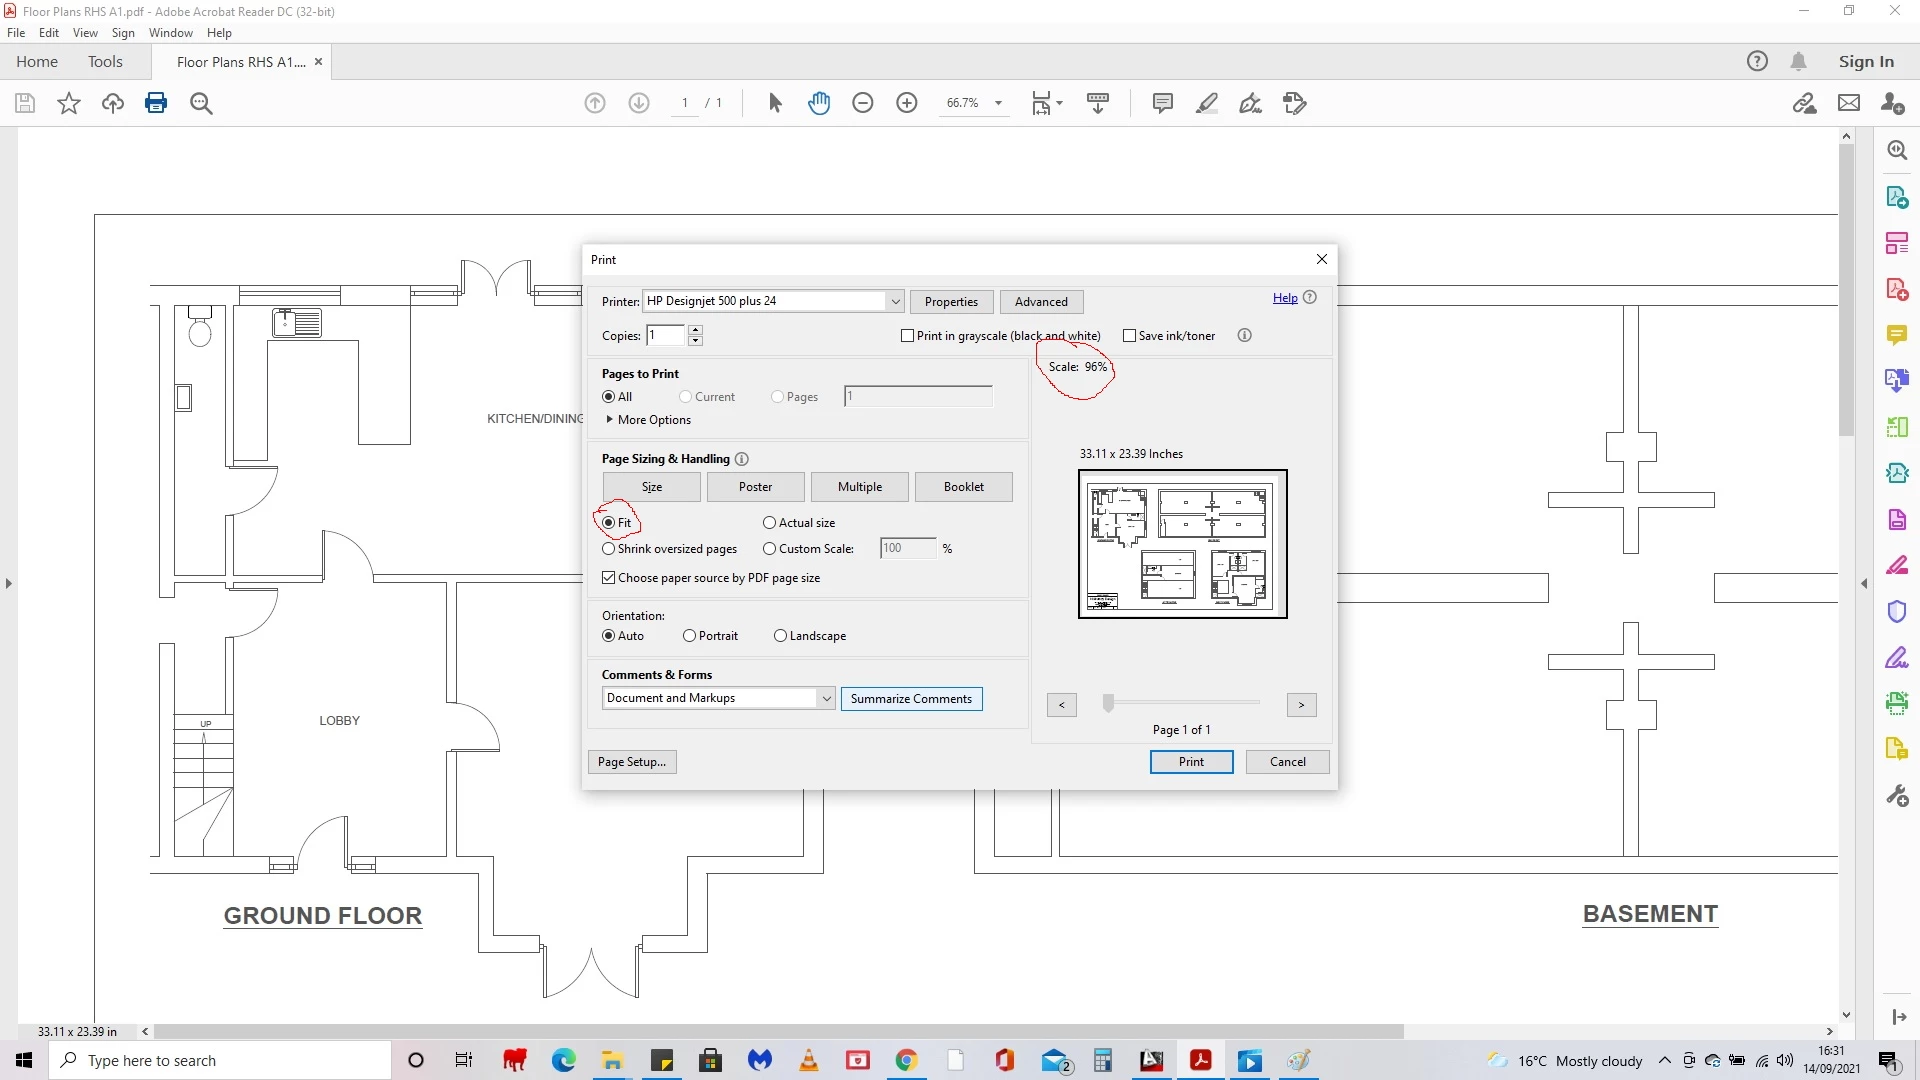The image size is (1920, 1080).
Task: Select the Hand pan tool
Action: tap(819, 103)
